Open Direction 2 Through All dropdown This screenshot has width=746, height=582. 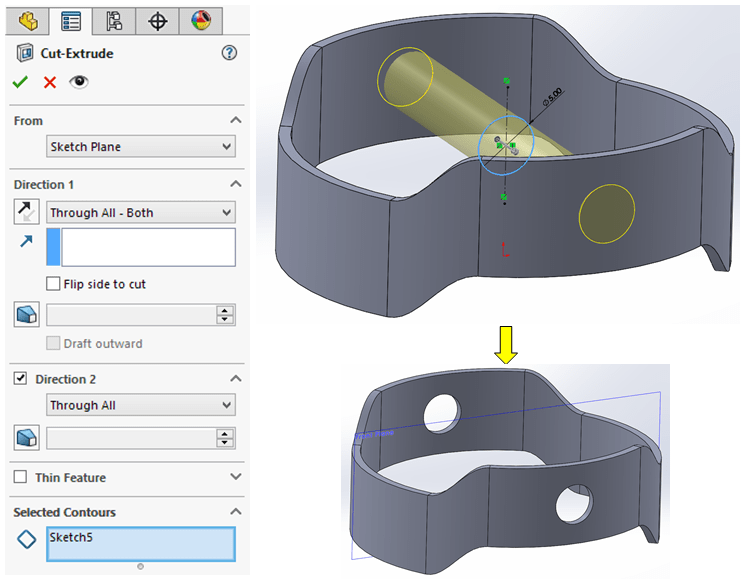tap(141, 405)
